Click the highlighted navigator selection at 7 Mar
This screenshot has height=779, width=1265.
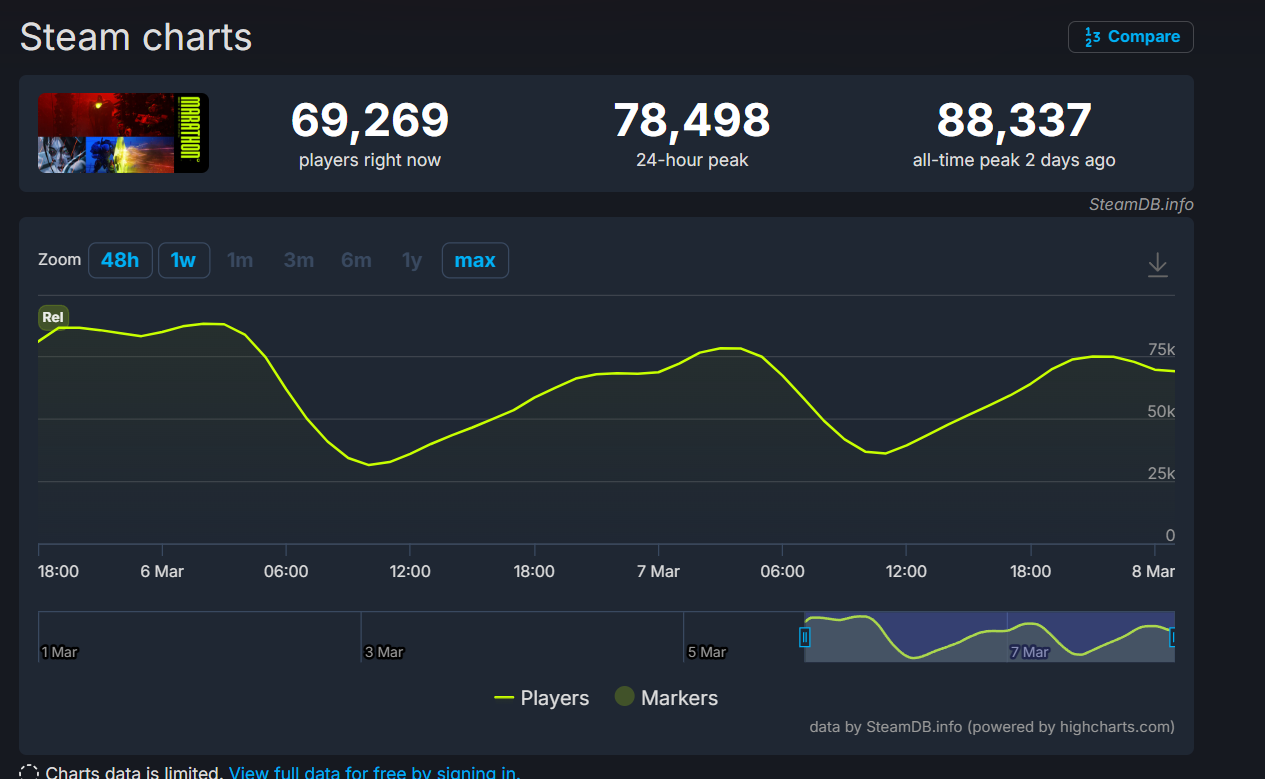[x=989, y=637]
